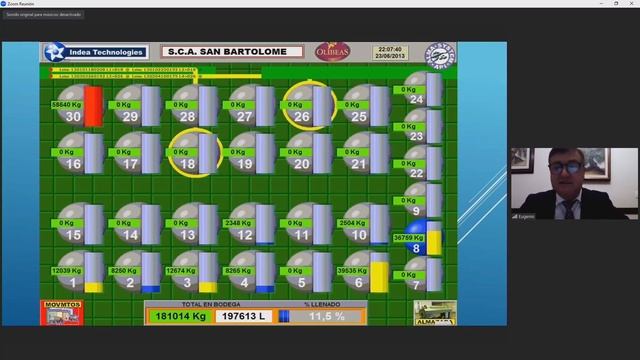Screen dimensions: 640x360
Task: Select empty tank 21
Action: click(363, 153)
